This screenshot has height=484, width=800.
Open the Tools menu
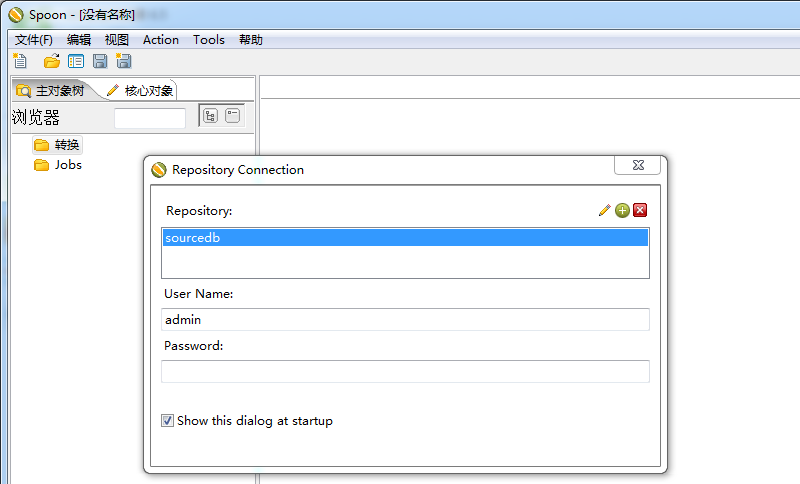[209, 40]
